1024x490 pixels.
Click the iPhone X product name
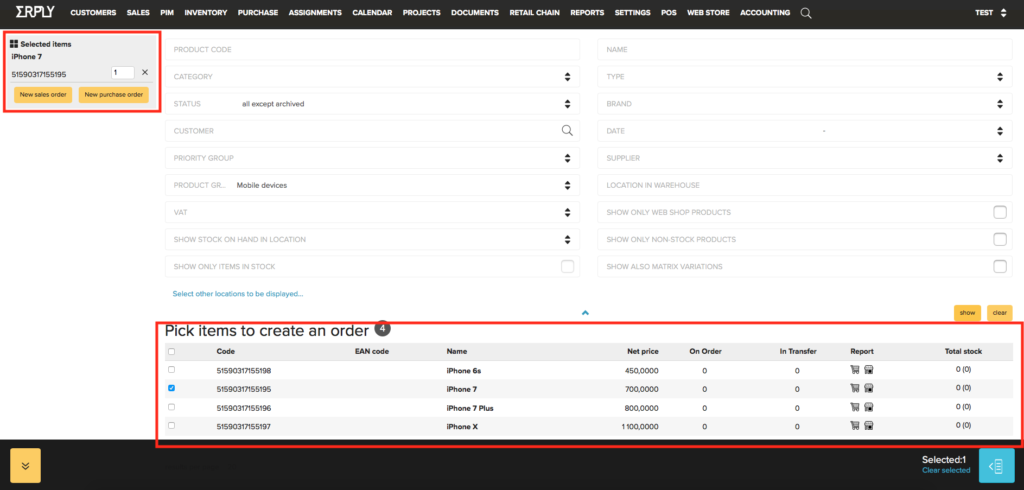click(462, 426)
